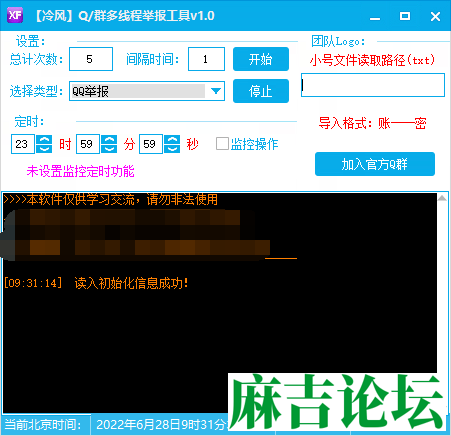Close the 举报工具 window
The image size is (451, 436).
pos(435,16)
